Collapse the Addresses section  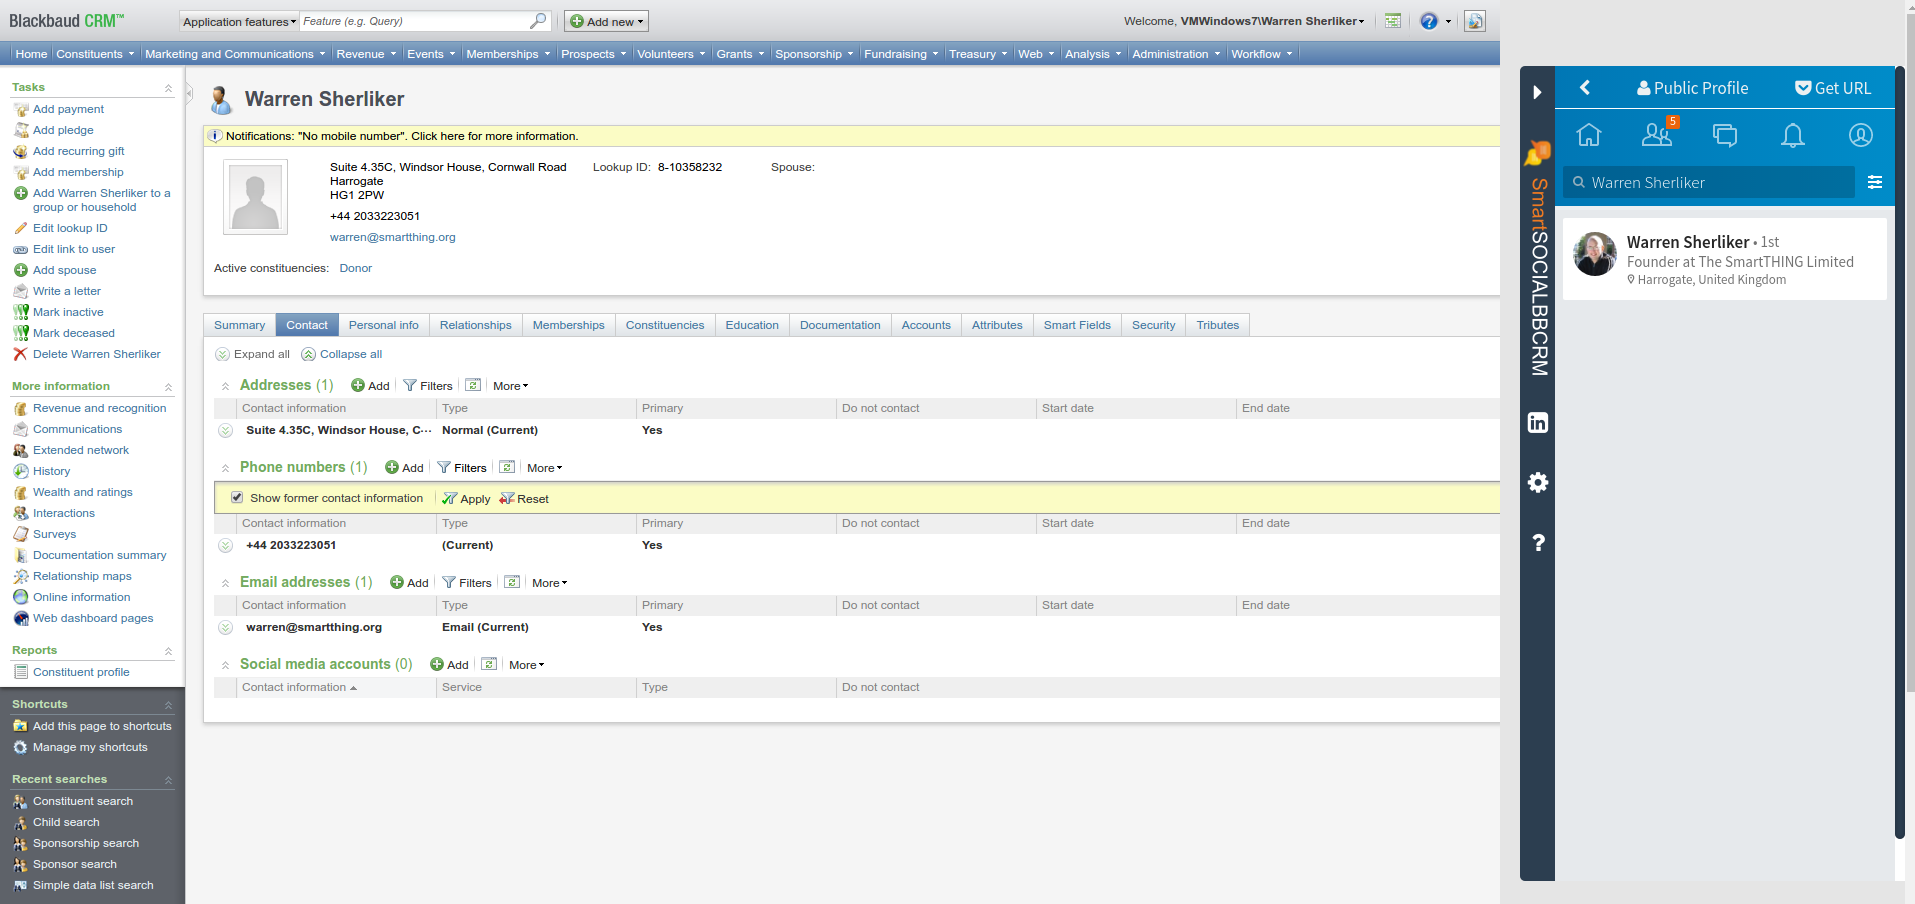click(x=226, y=386)
